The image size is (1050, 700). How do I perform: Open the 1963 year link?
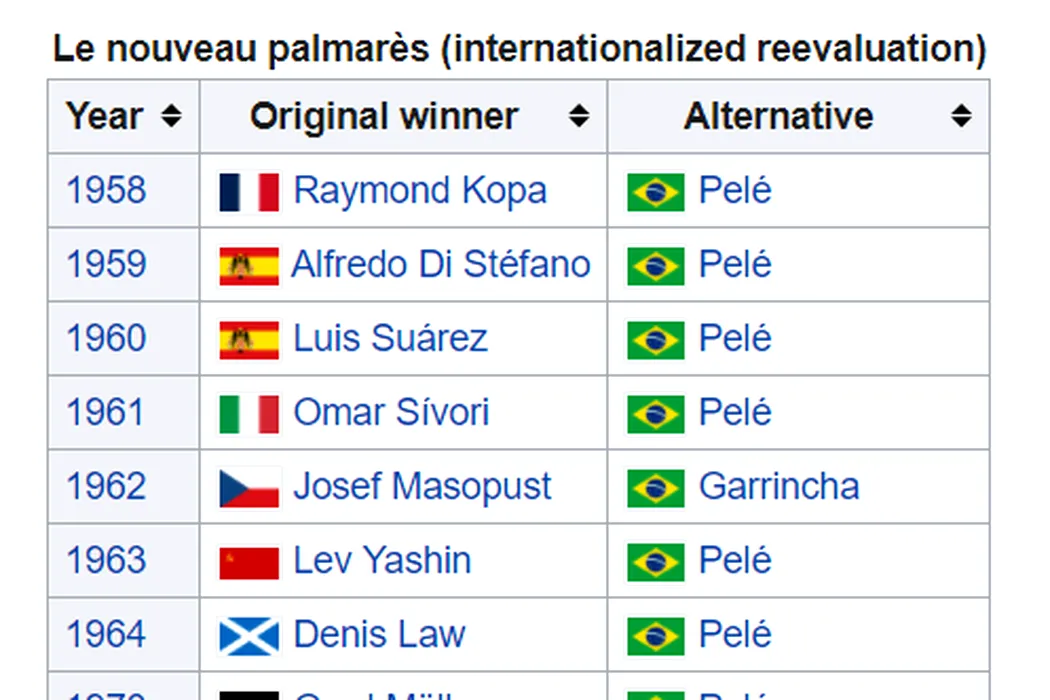(x=106, y=560)
